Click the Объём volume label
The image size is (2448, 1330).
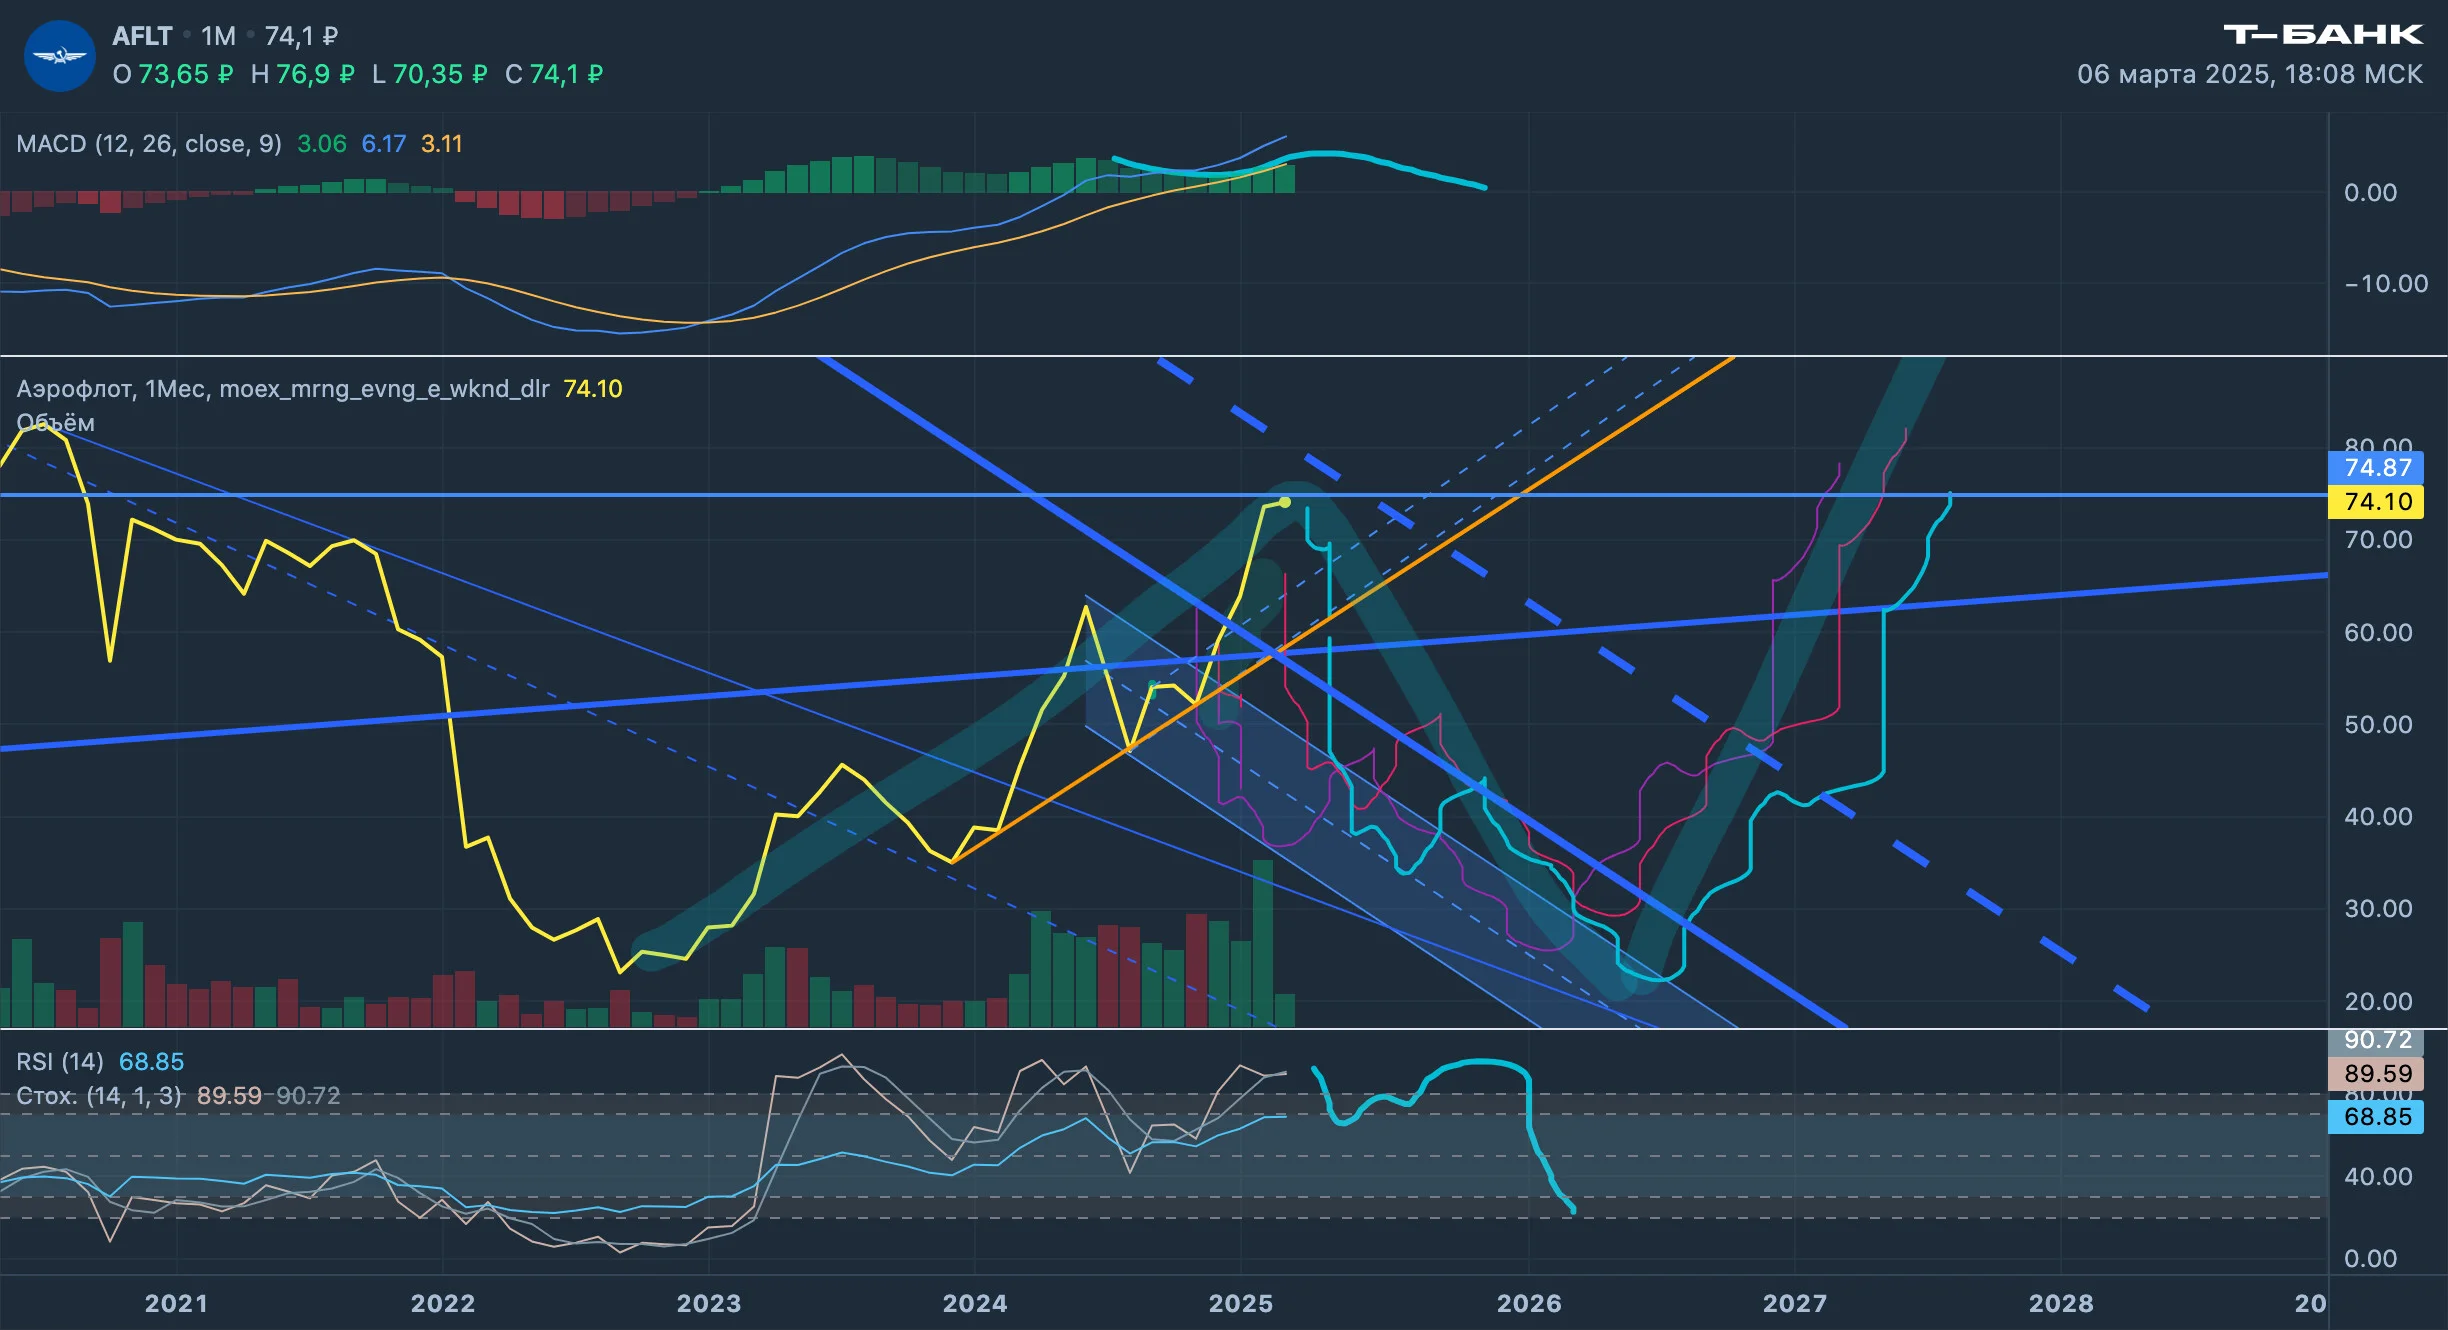(56, 423)
